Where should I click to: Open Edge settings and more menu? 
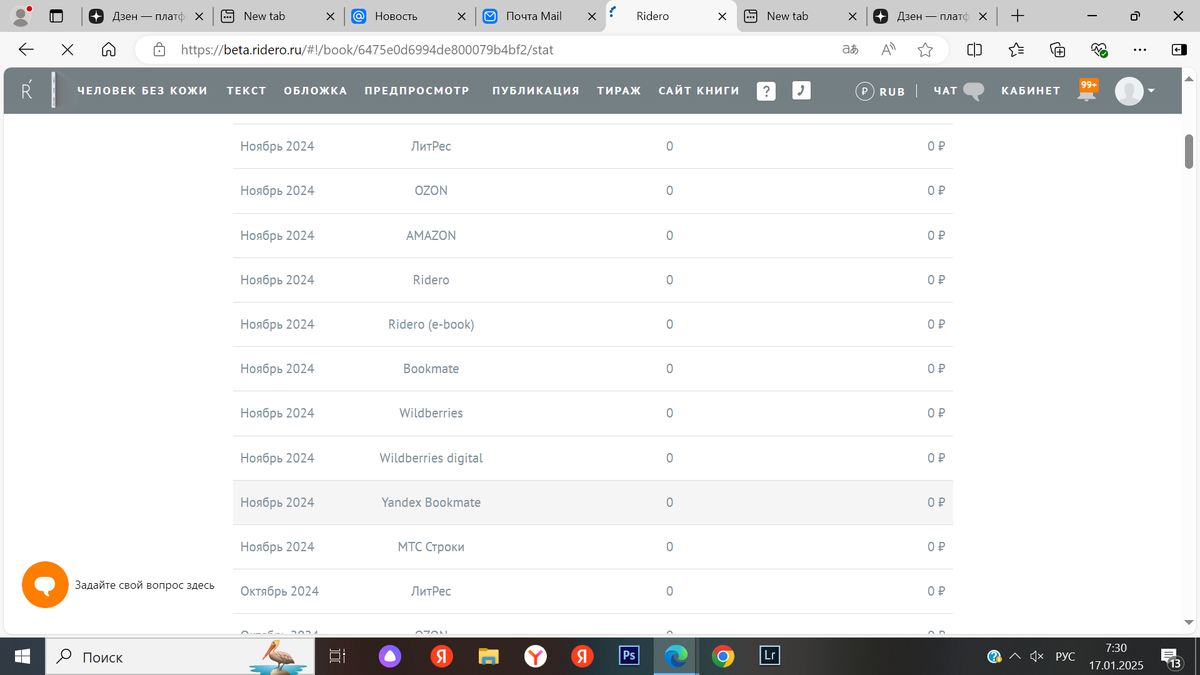1141,49
